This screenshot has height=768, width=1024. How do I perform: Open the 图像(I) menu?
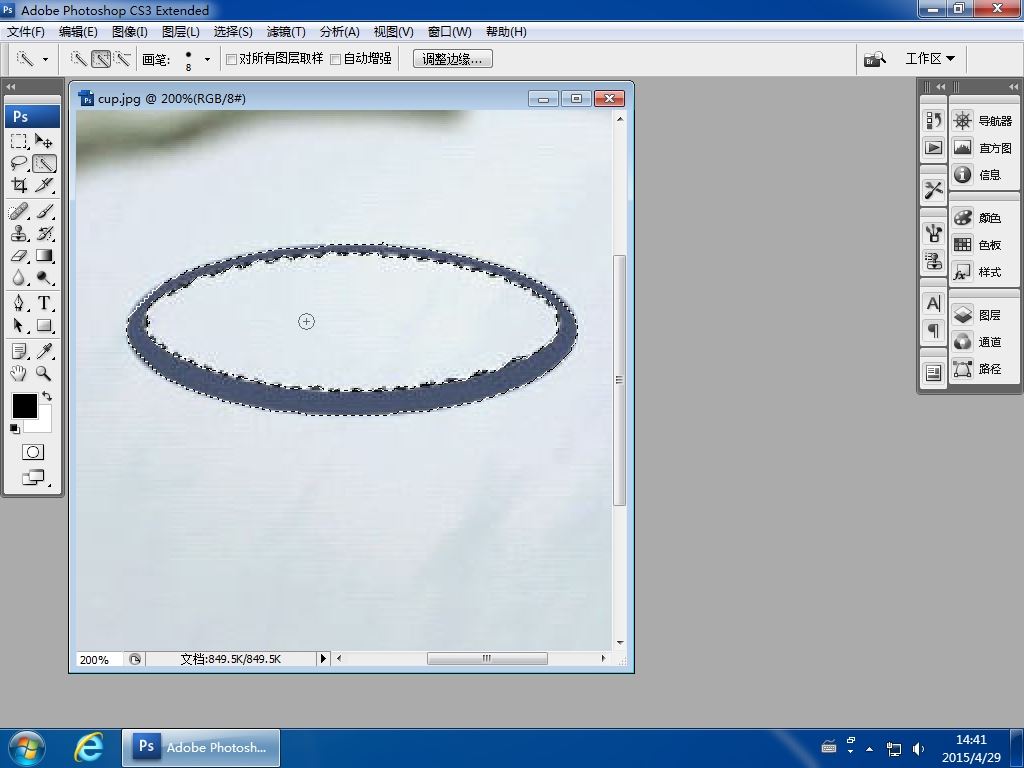129,32
